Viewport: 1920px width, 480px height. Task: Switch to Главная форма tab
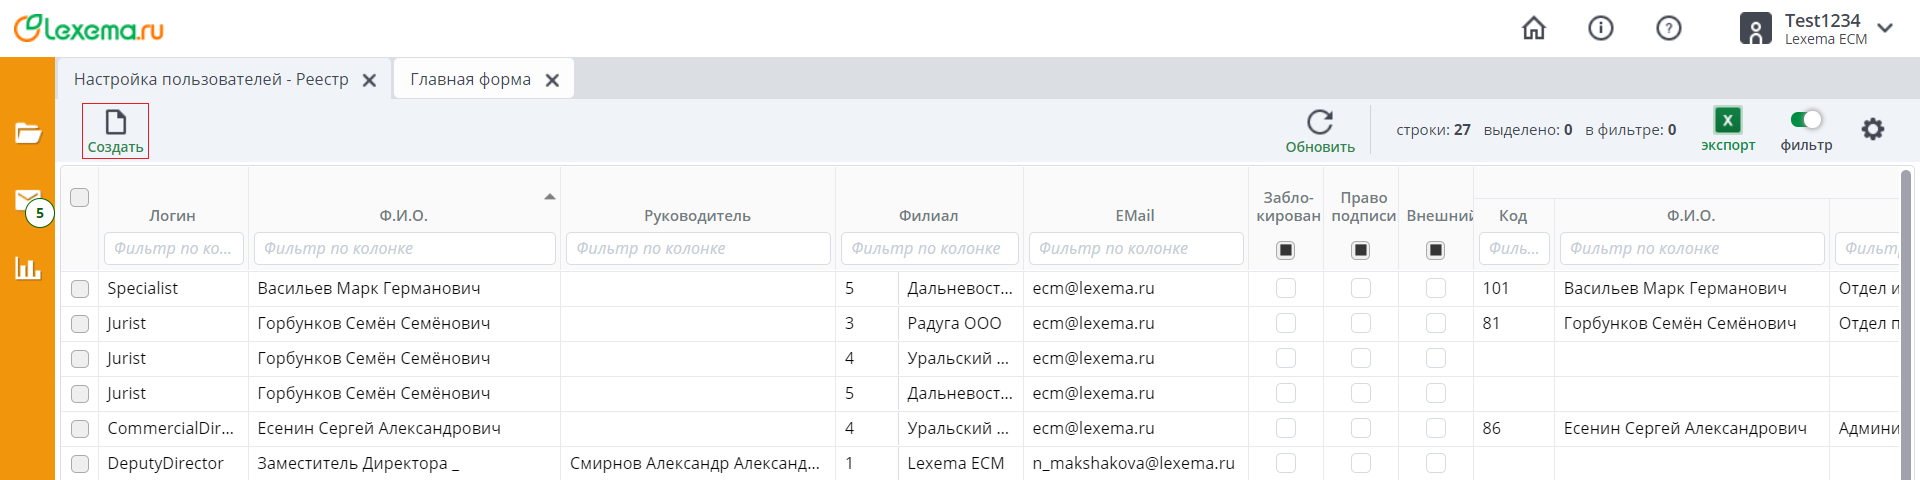coord(470,80)
